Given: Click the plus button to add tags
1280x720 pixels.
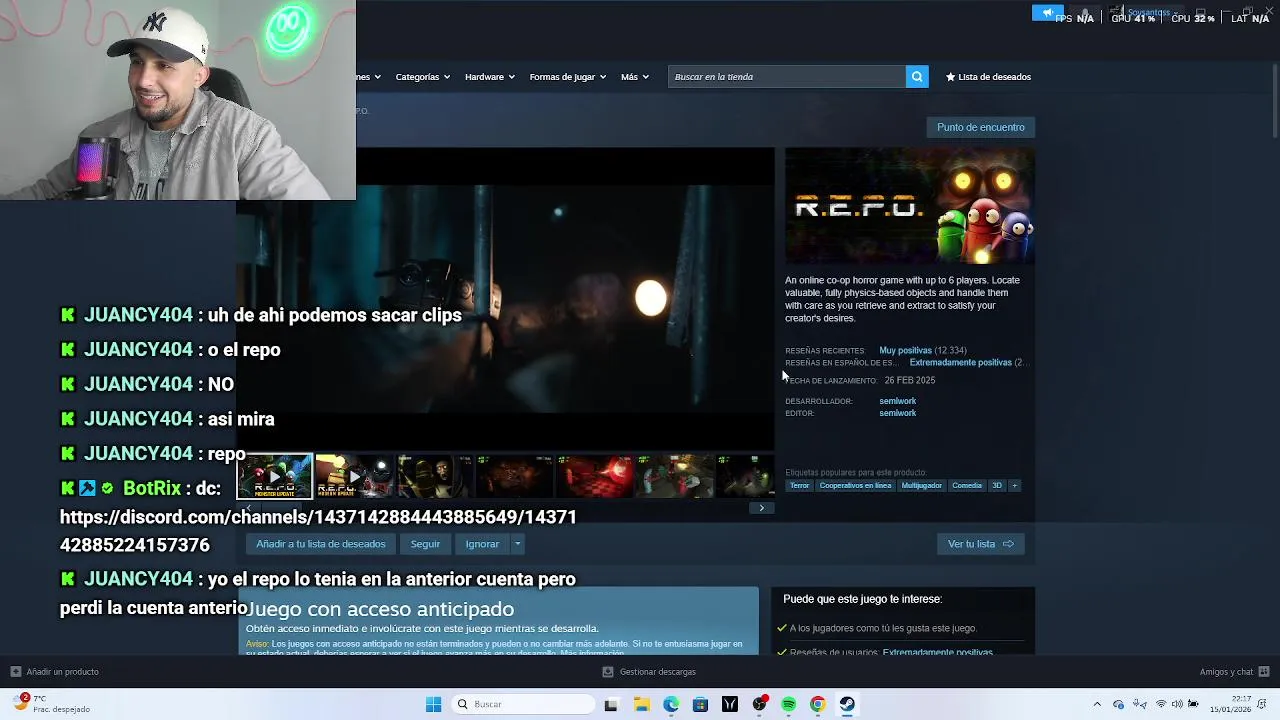Looking at the screenshot, I should coord(1014,486).
